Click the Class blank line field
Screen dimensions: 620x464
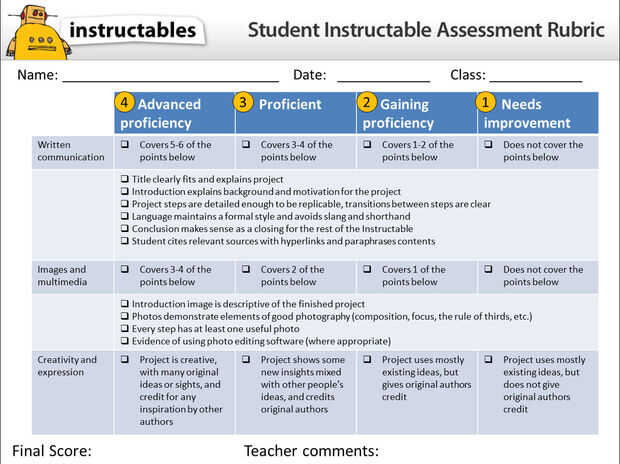[535, 76]
